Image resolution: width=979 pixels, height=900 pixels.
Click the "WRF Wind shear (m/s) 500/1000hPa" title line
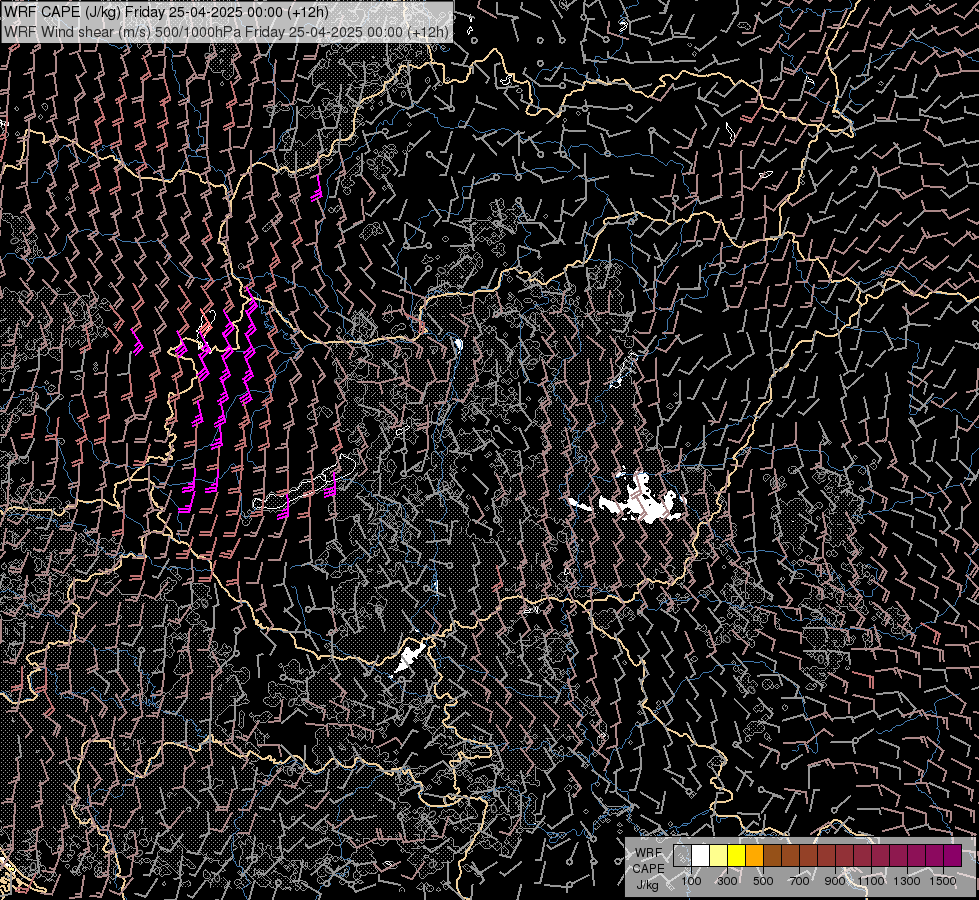click(227, 31)
